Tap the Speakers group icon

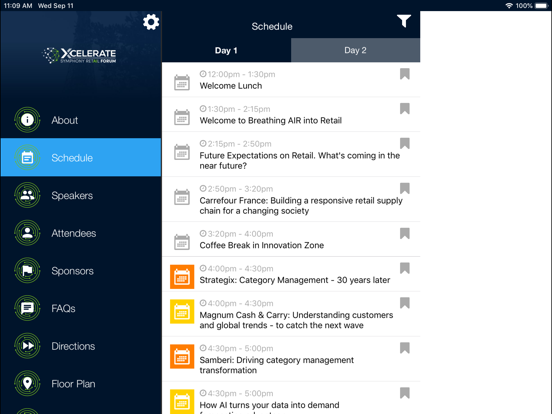27,195
